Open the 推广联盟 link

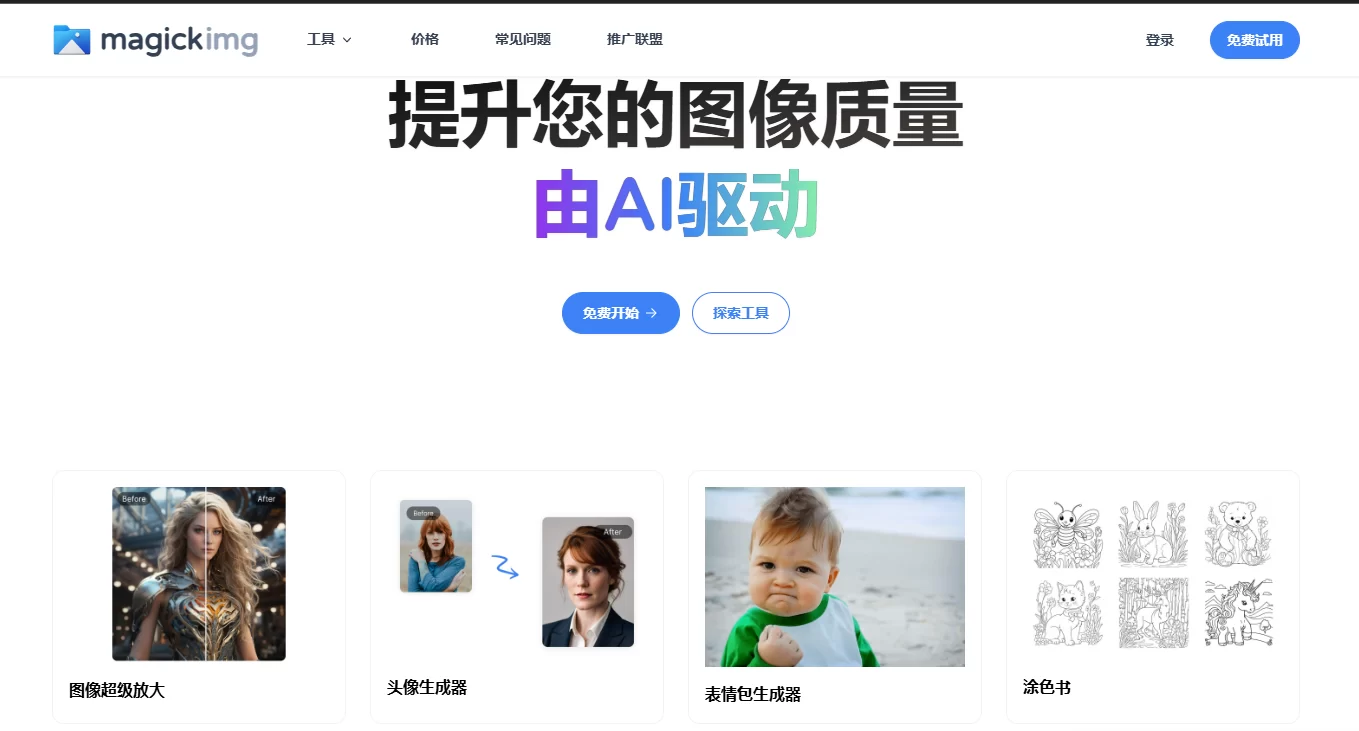(x=635, y=40)
